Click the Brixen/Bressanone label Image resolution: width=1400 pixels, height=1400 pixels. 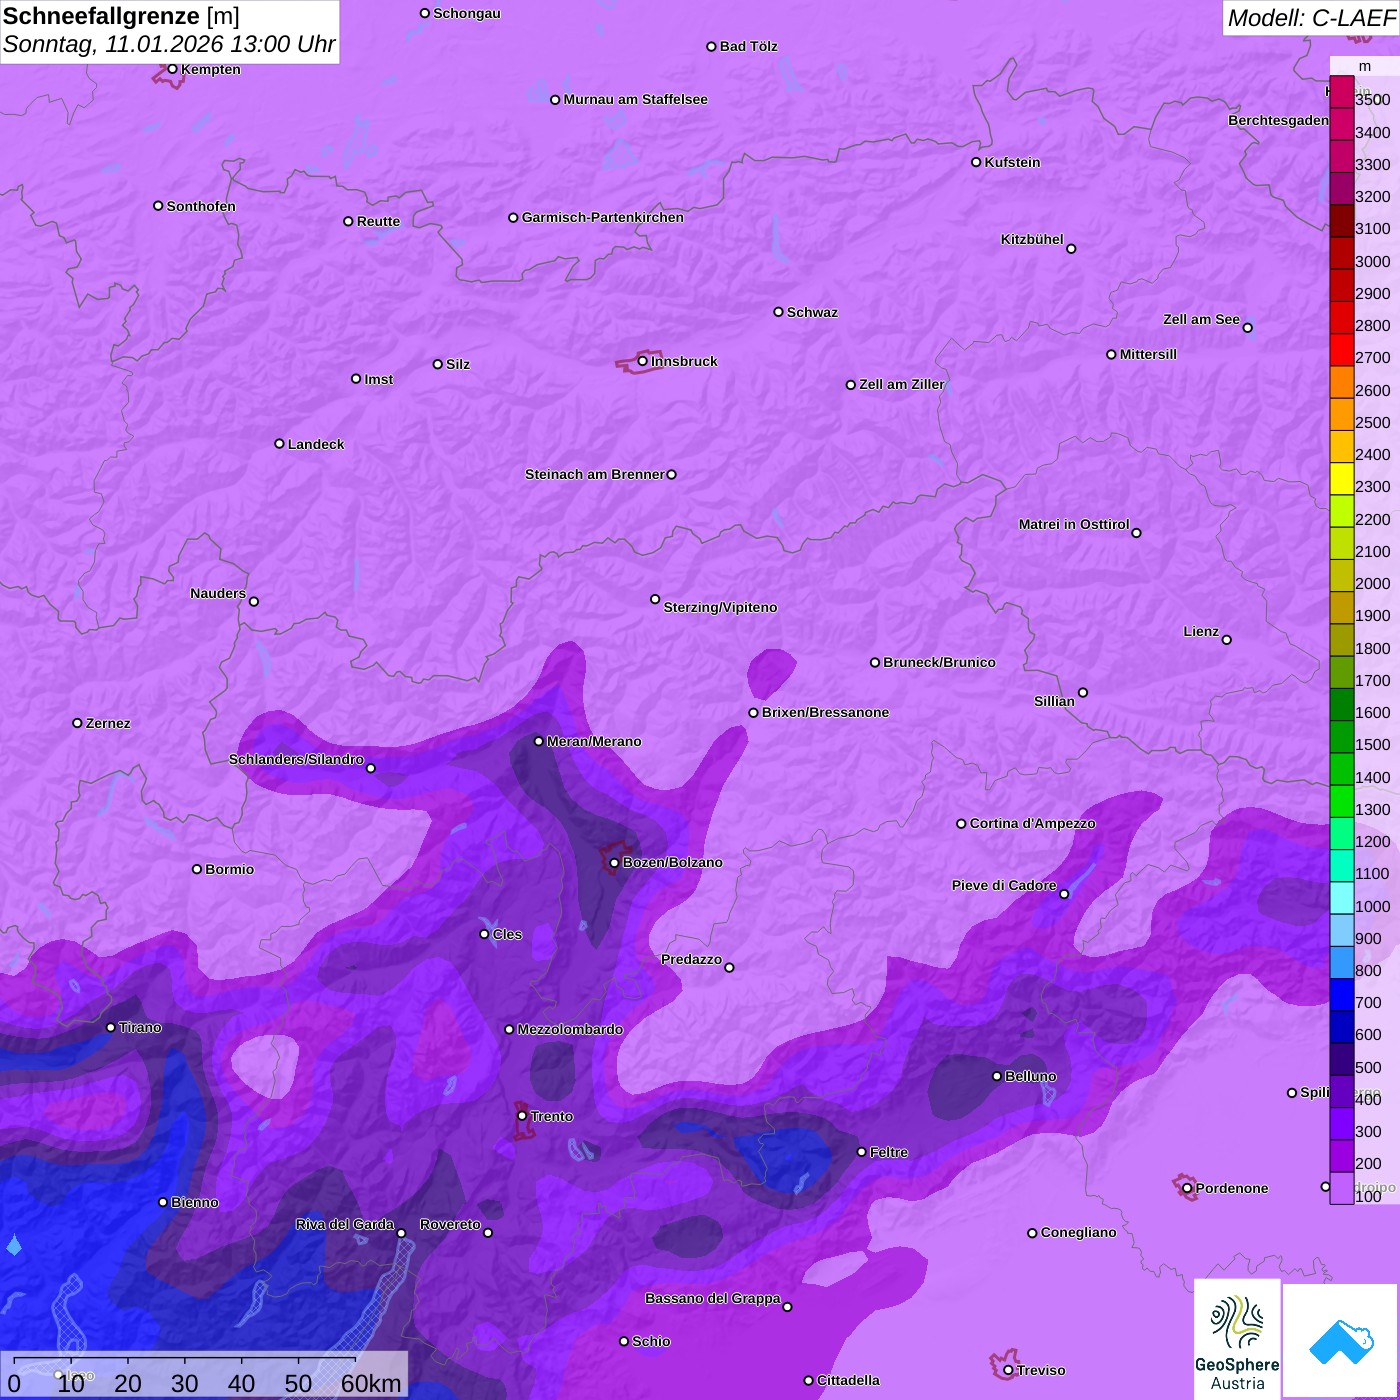[825, 712]
